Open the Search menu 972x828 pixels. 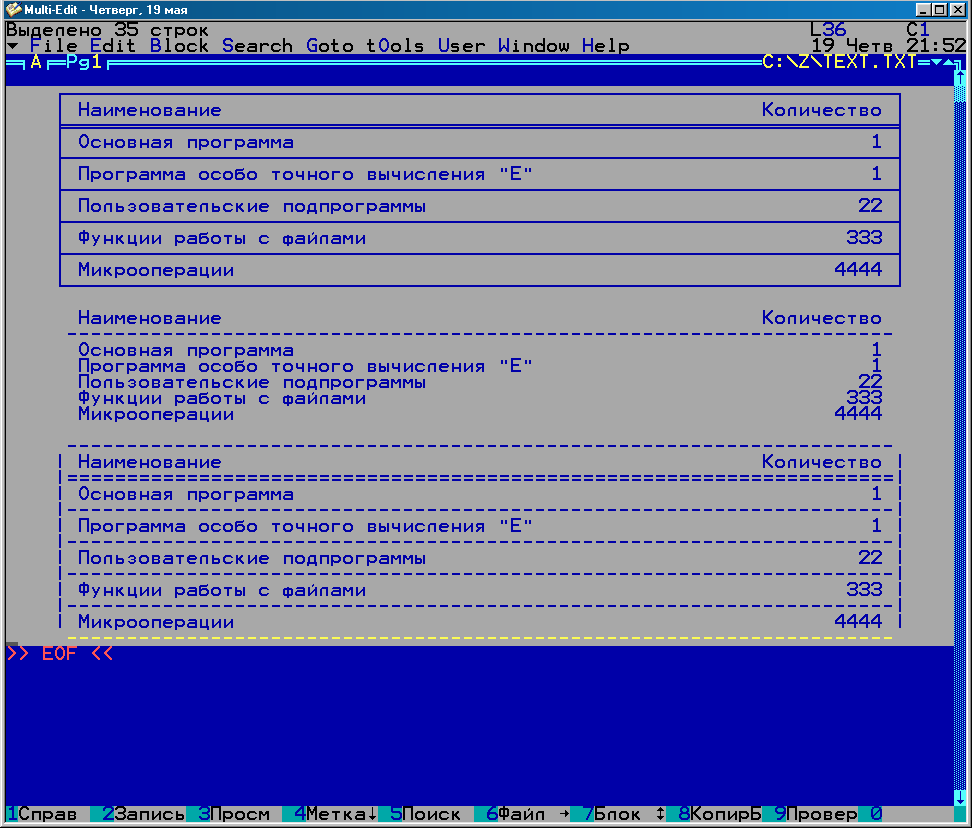(257, 46)
